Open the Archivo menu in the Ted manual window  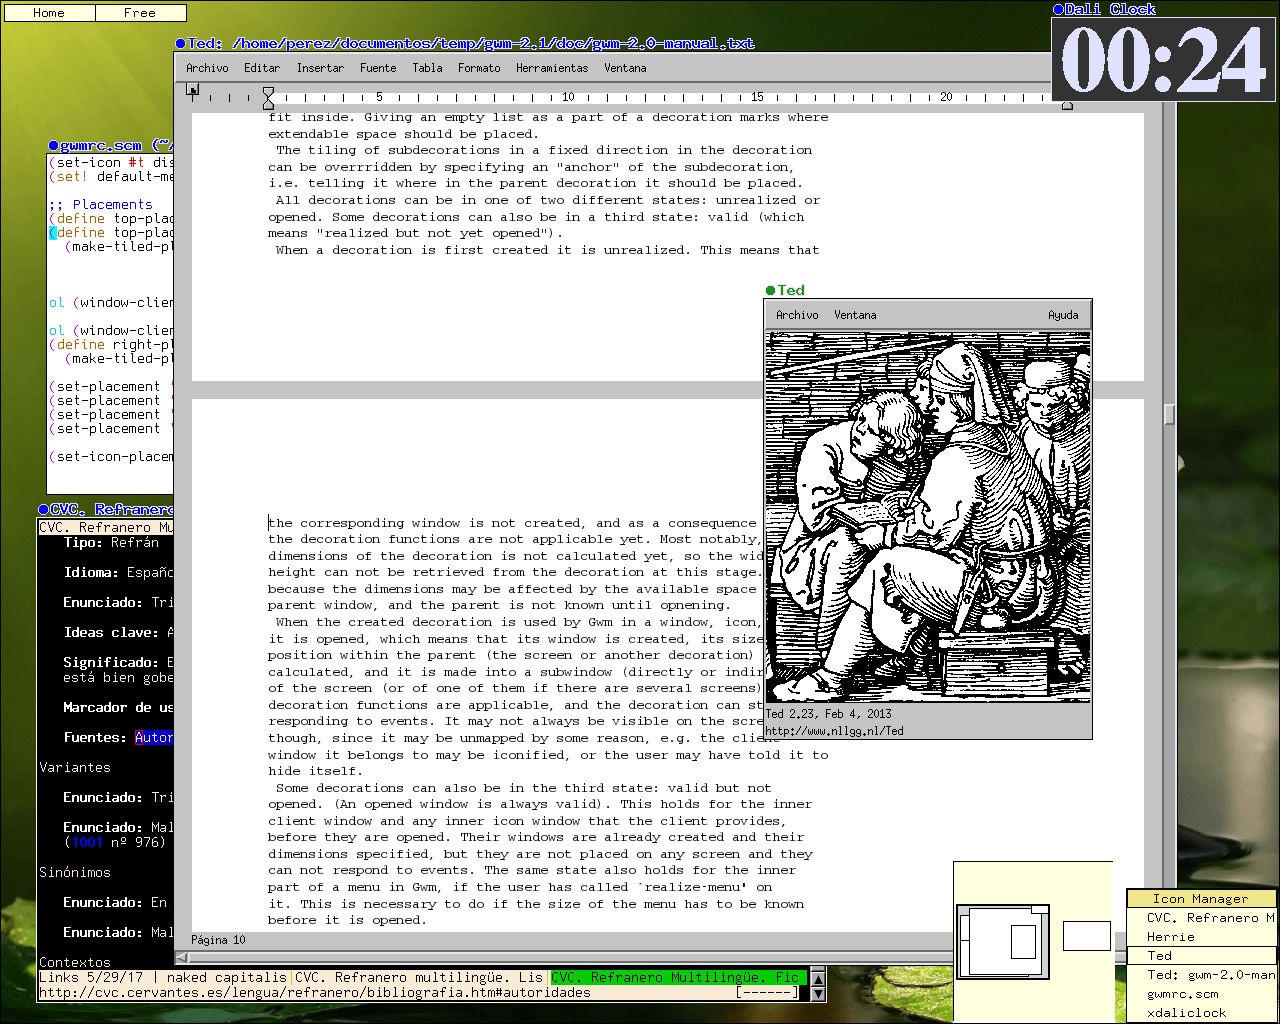(207, 68)
